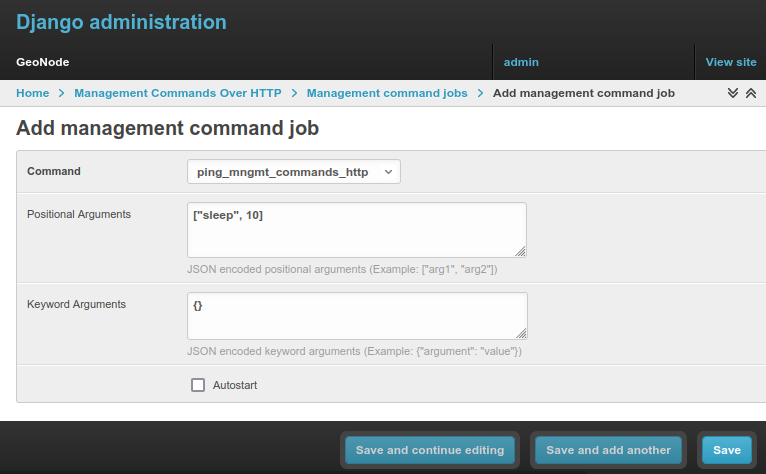Click the Keyword Arguments textarea resize handle
766x474 pixels.
521,333
